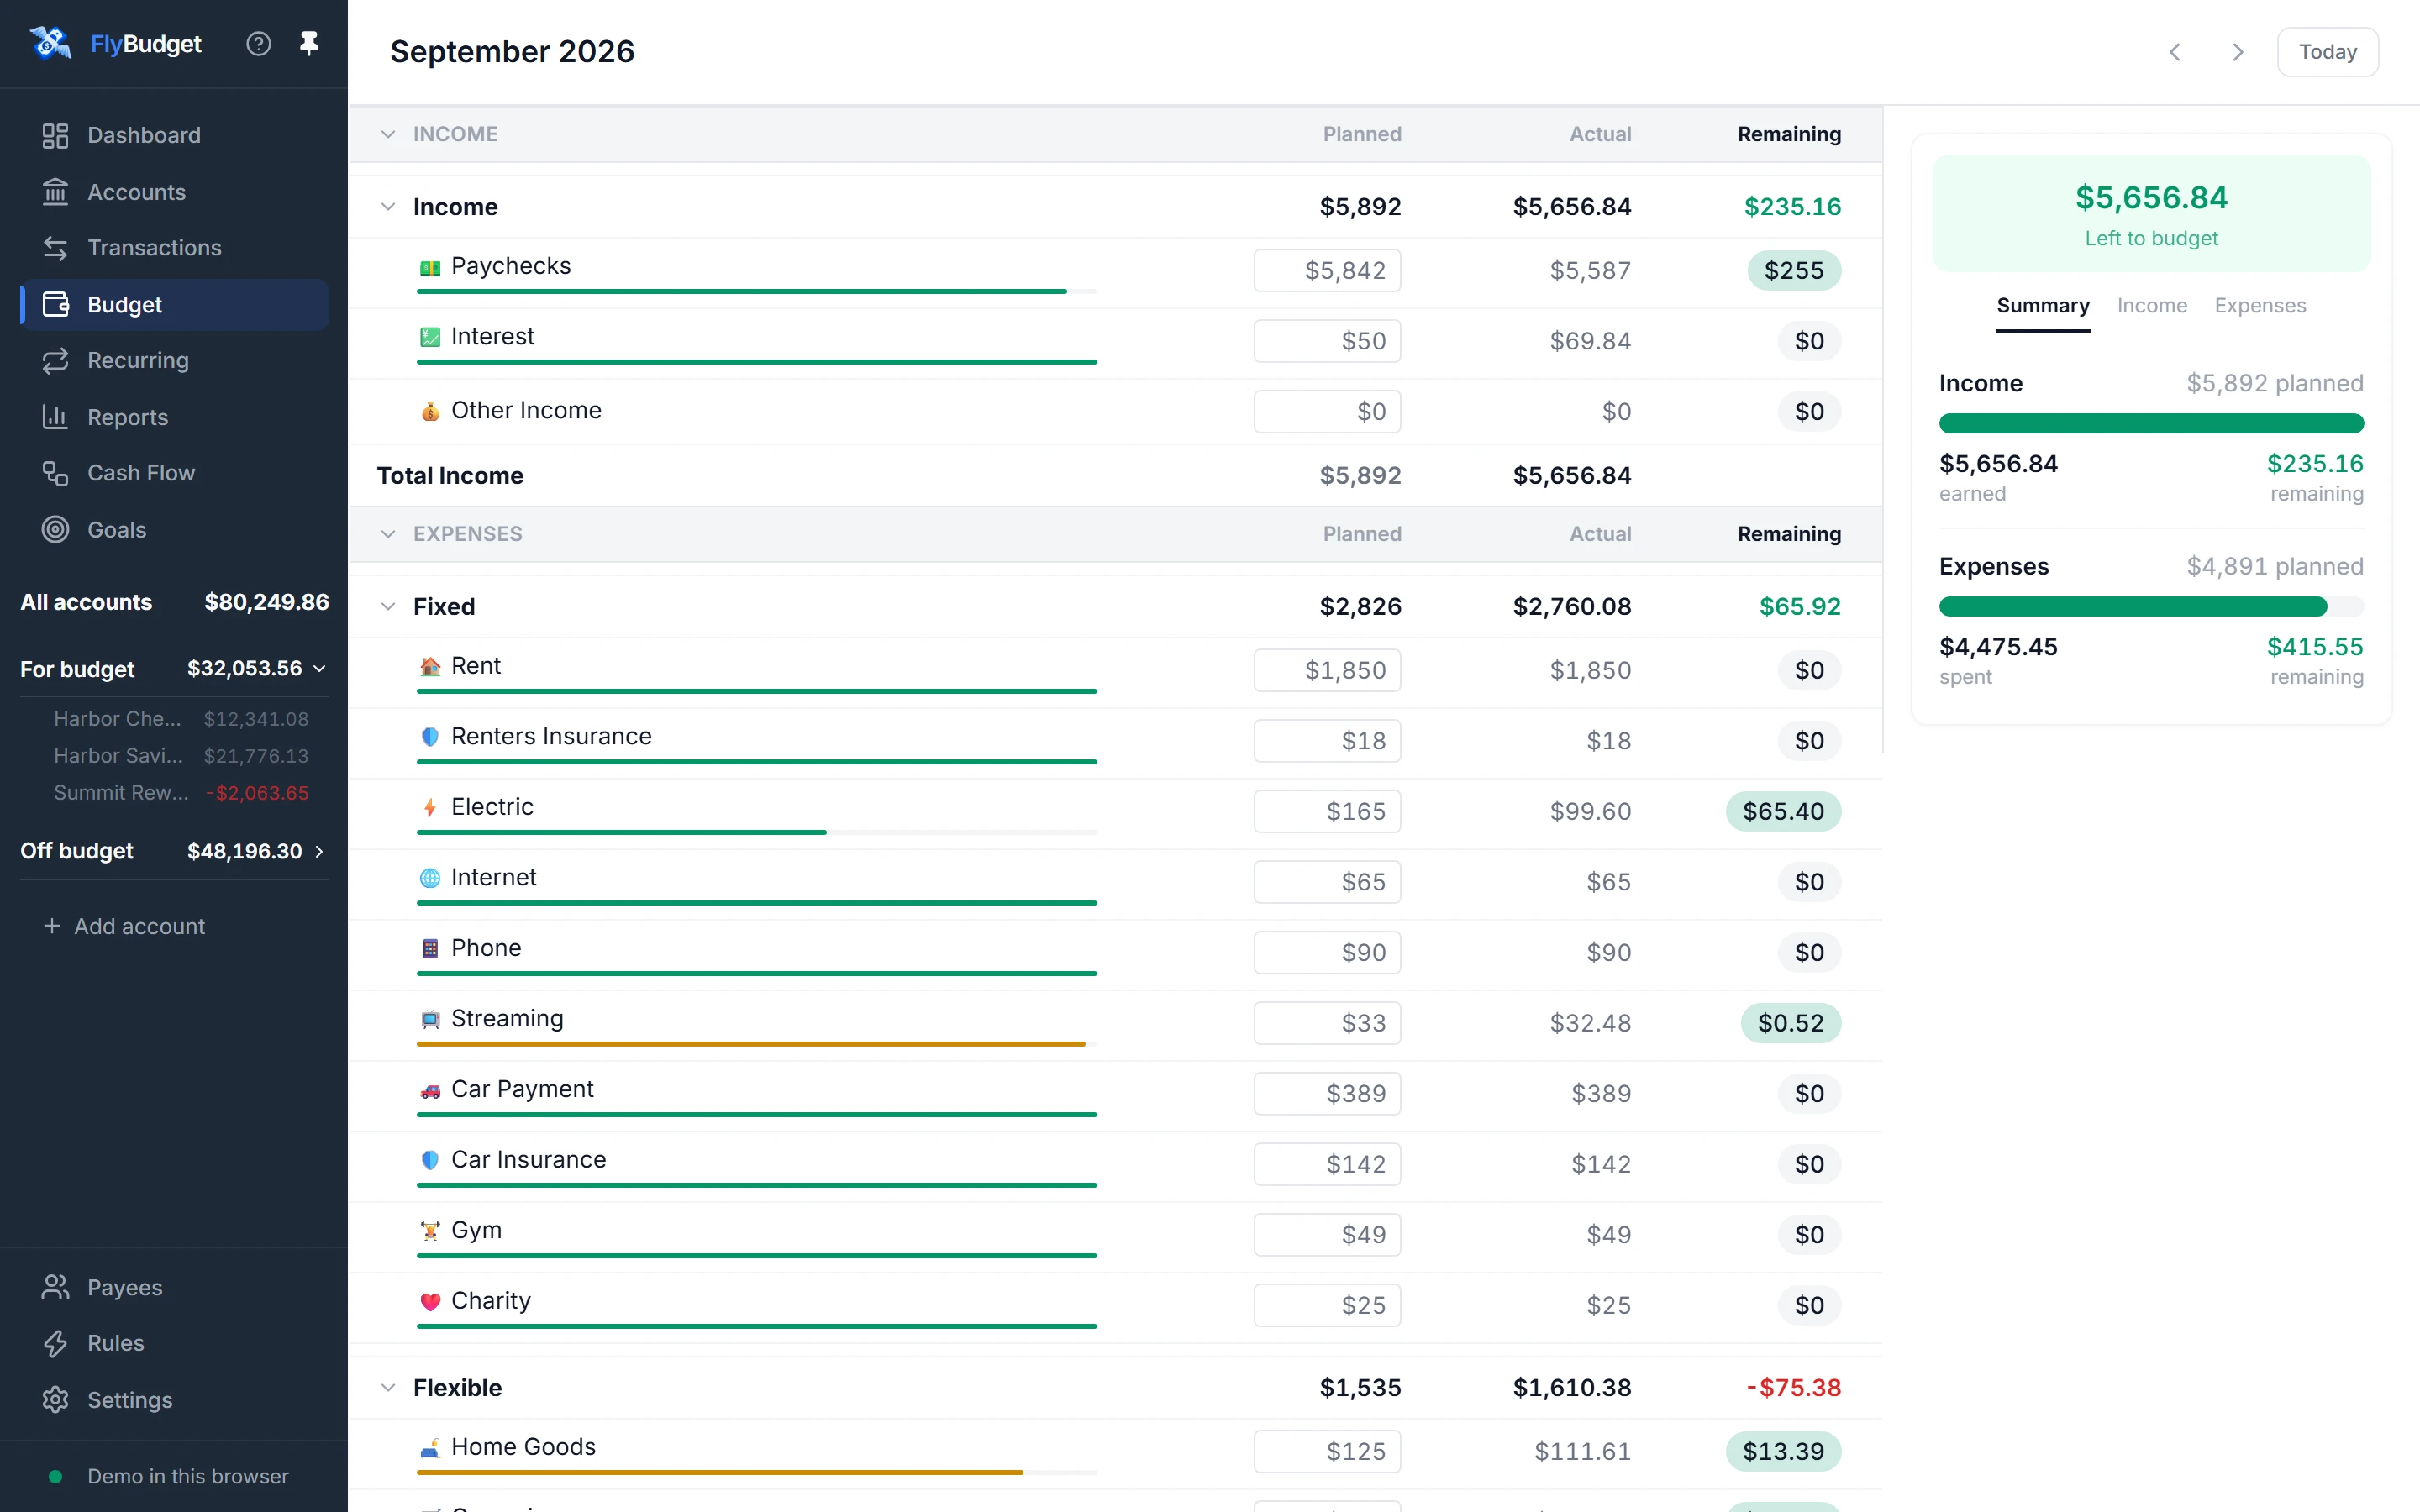Expand the Off budget accounts
This screenshot has width=2420, height=1512.
point(319,852)
